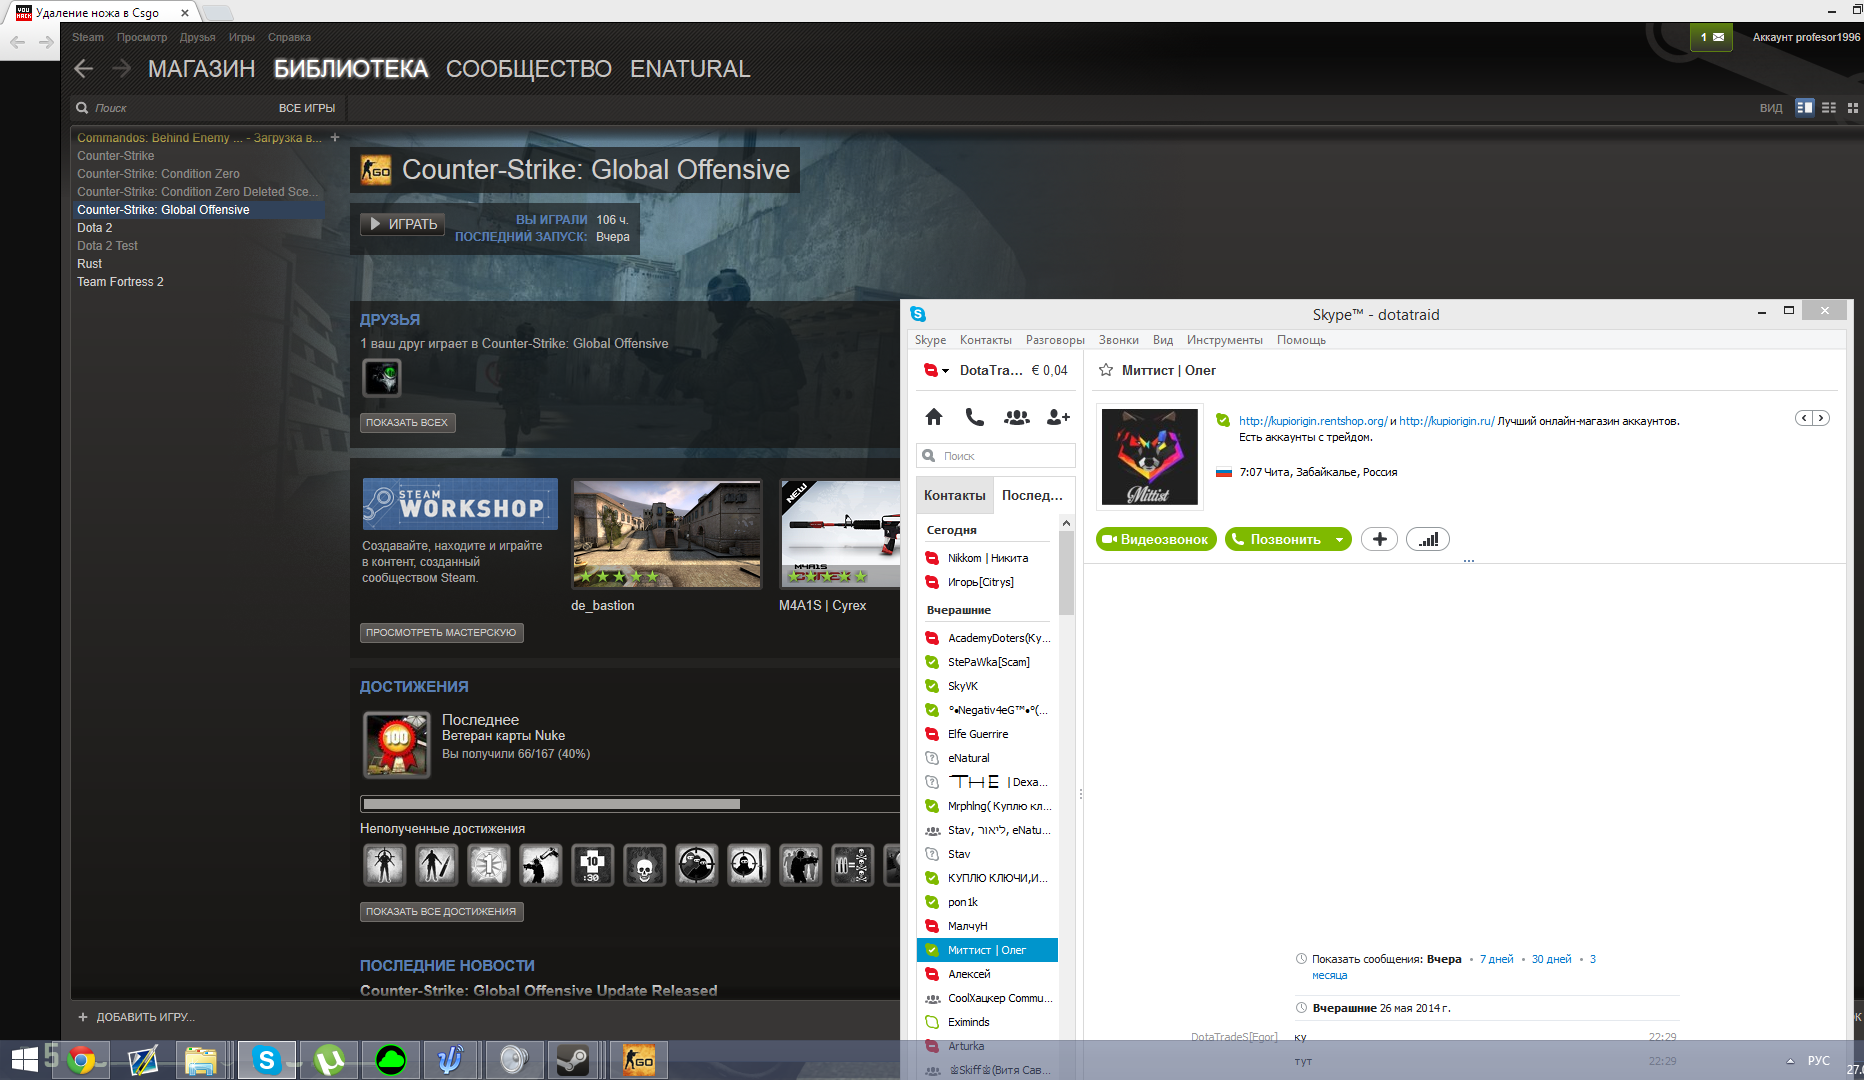Click ПОКАЗАТЬ ВСЕХ friends button
1864x1080 pixels.
407,423
